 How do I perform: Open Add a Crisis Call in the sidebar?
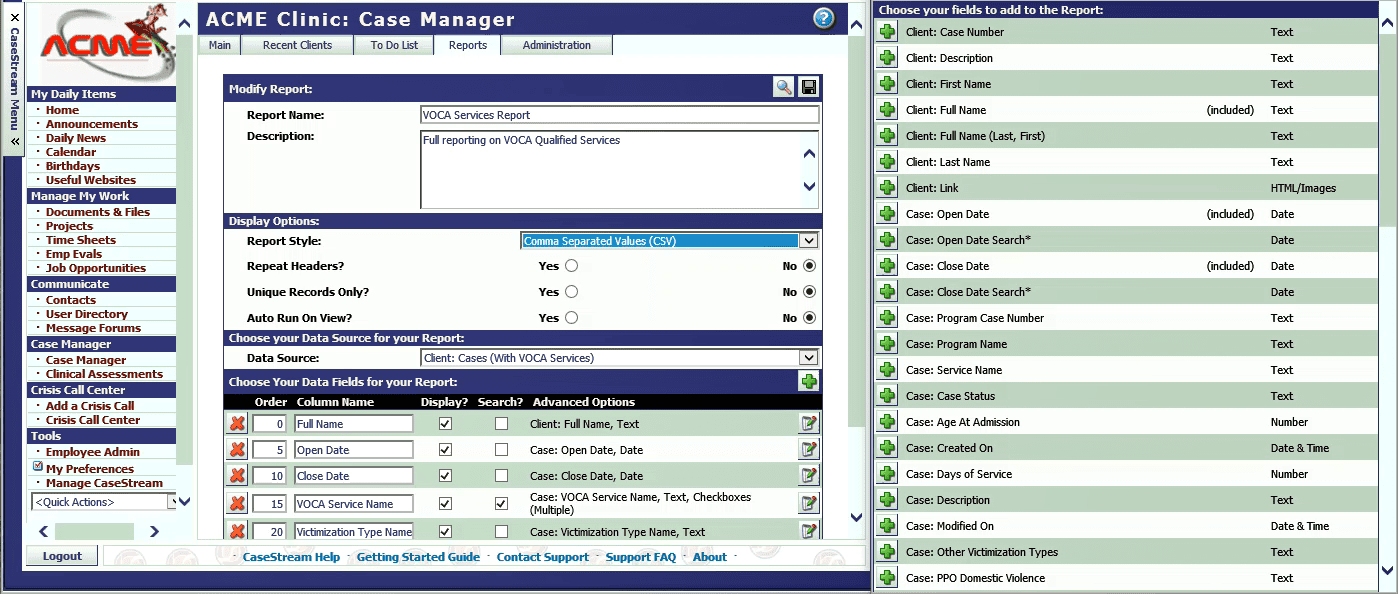(x=90, y=406)
